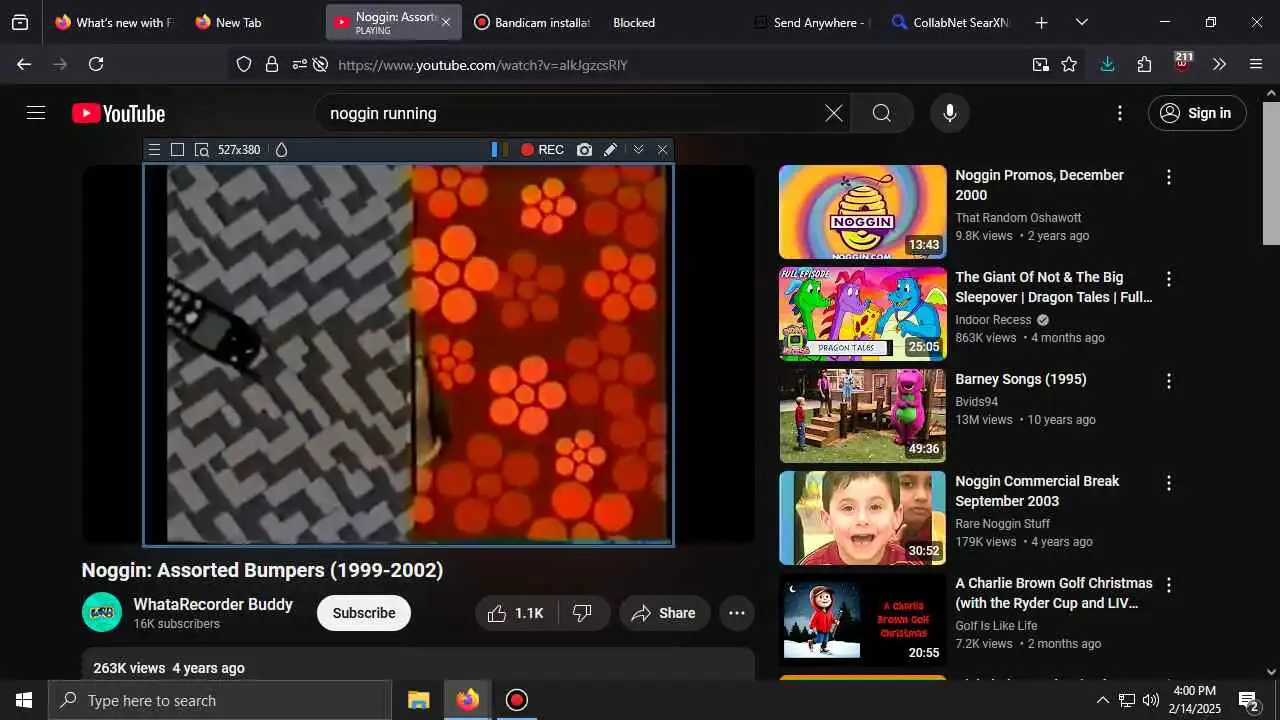Image resolution: width=1280 pixels, height=720 pixels.
Task: Open options menu for Dragon Tales video
Action: coord(1168,279)
